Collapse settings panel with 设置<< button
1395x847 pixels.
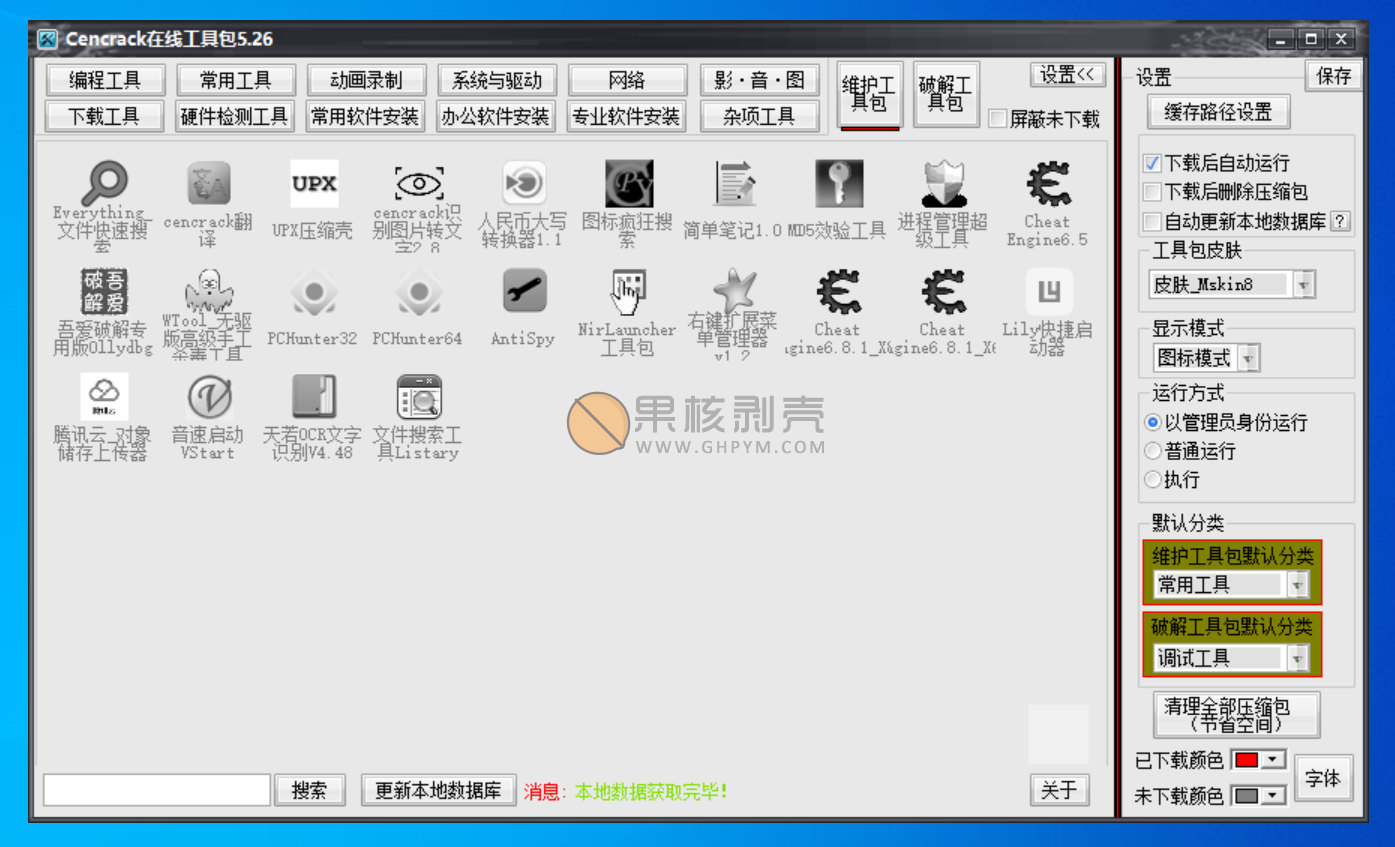pos(1067,75)
